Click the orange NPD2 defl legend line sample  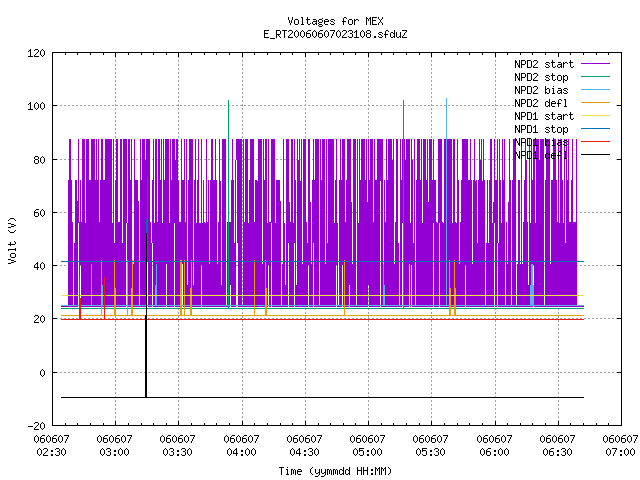pyautogui.click(x=596, y=102)
